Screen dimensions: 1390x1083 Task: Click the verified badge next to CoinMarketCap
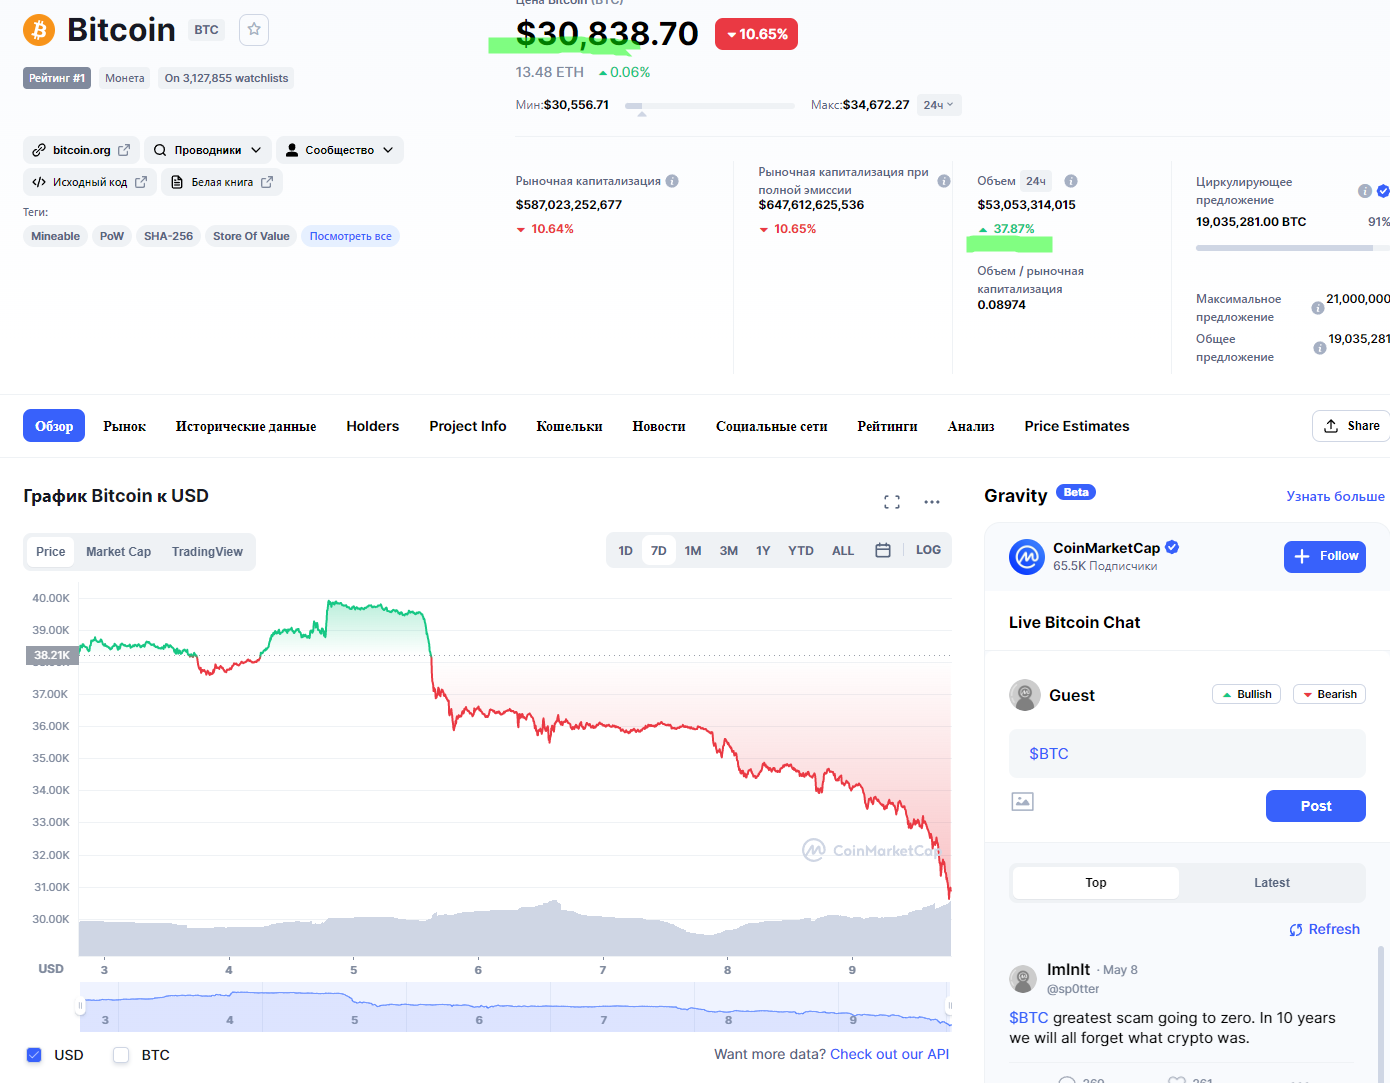click(x=1172, y=547)
